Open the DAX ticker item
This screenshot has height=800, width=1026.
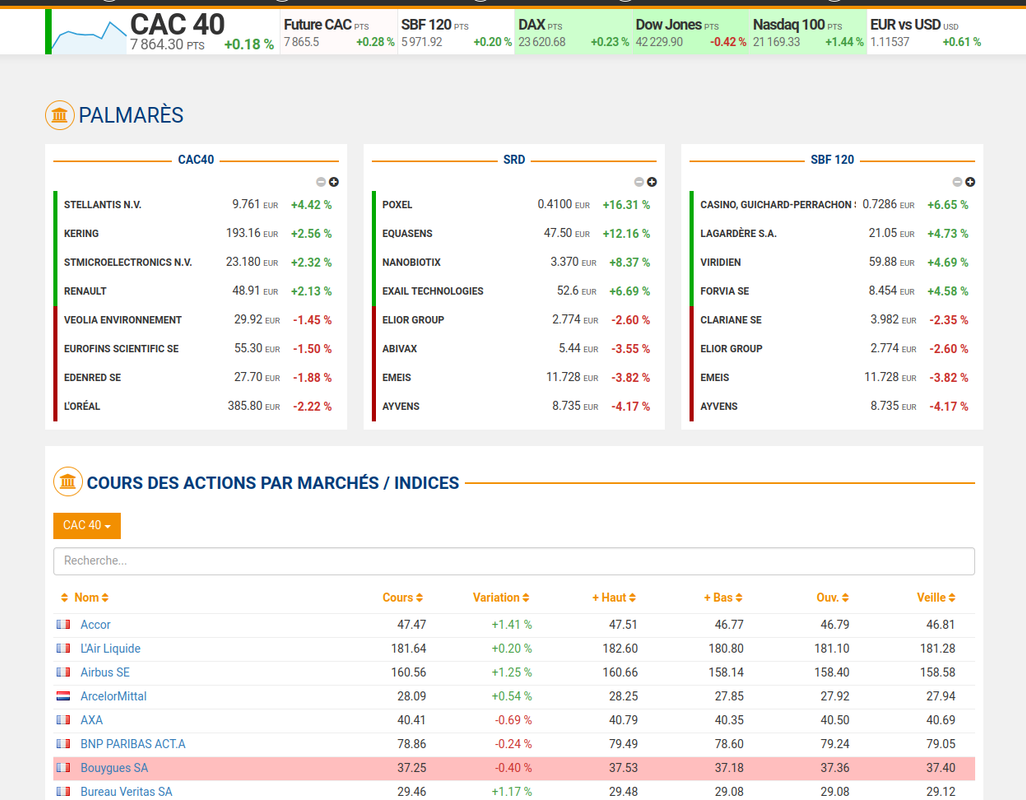click(573, 32)
